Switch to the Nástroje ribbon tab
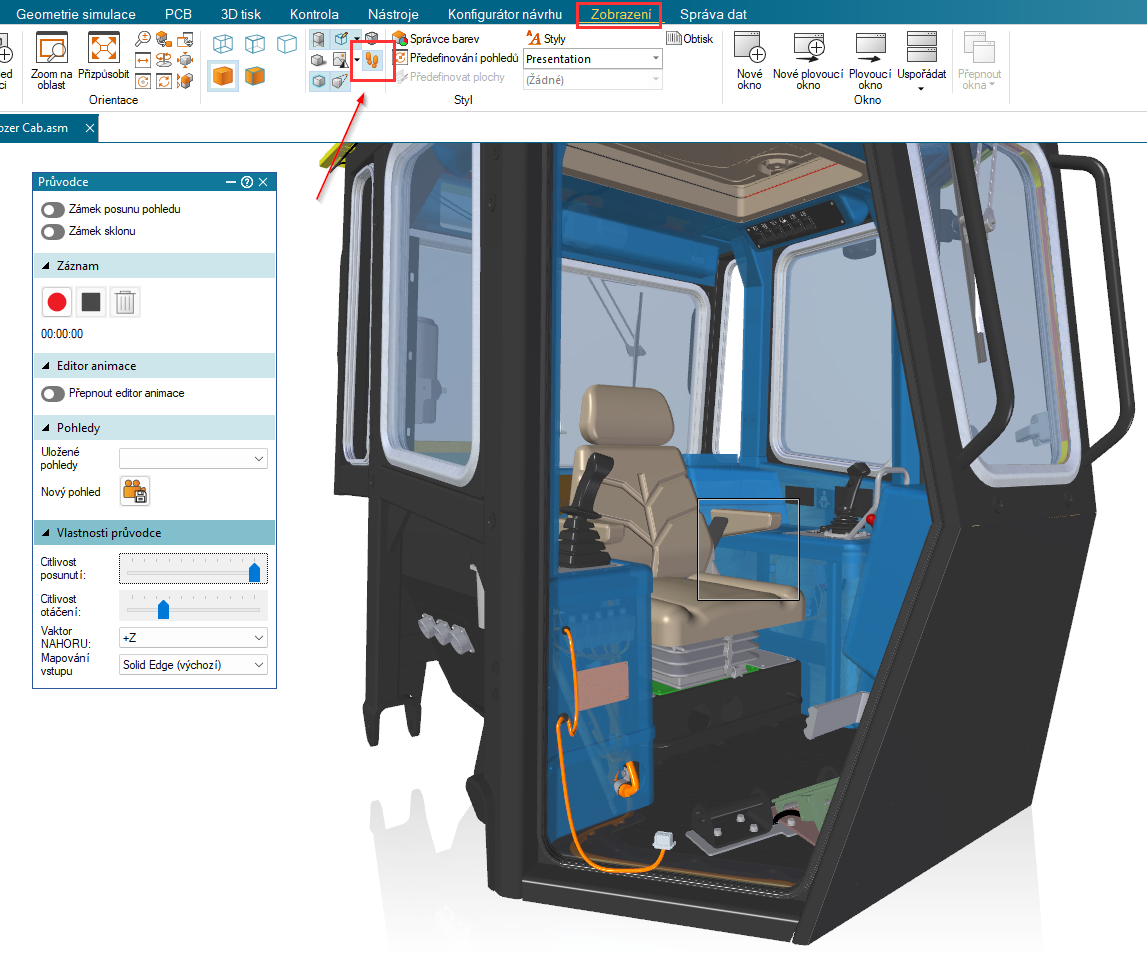Image resolution: width=1147 pixels, height=953 pixels. click(393, 14)
